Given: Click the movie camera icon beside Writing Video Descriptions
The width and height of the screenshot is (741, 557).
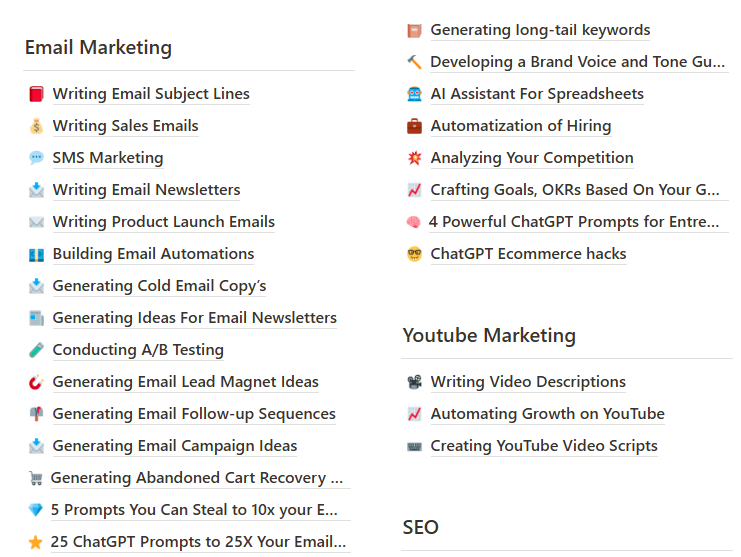Looking at the screenshot, I should click(414, 382).
